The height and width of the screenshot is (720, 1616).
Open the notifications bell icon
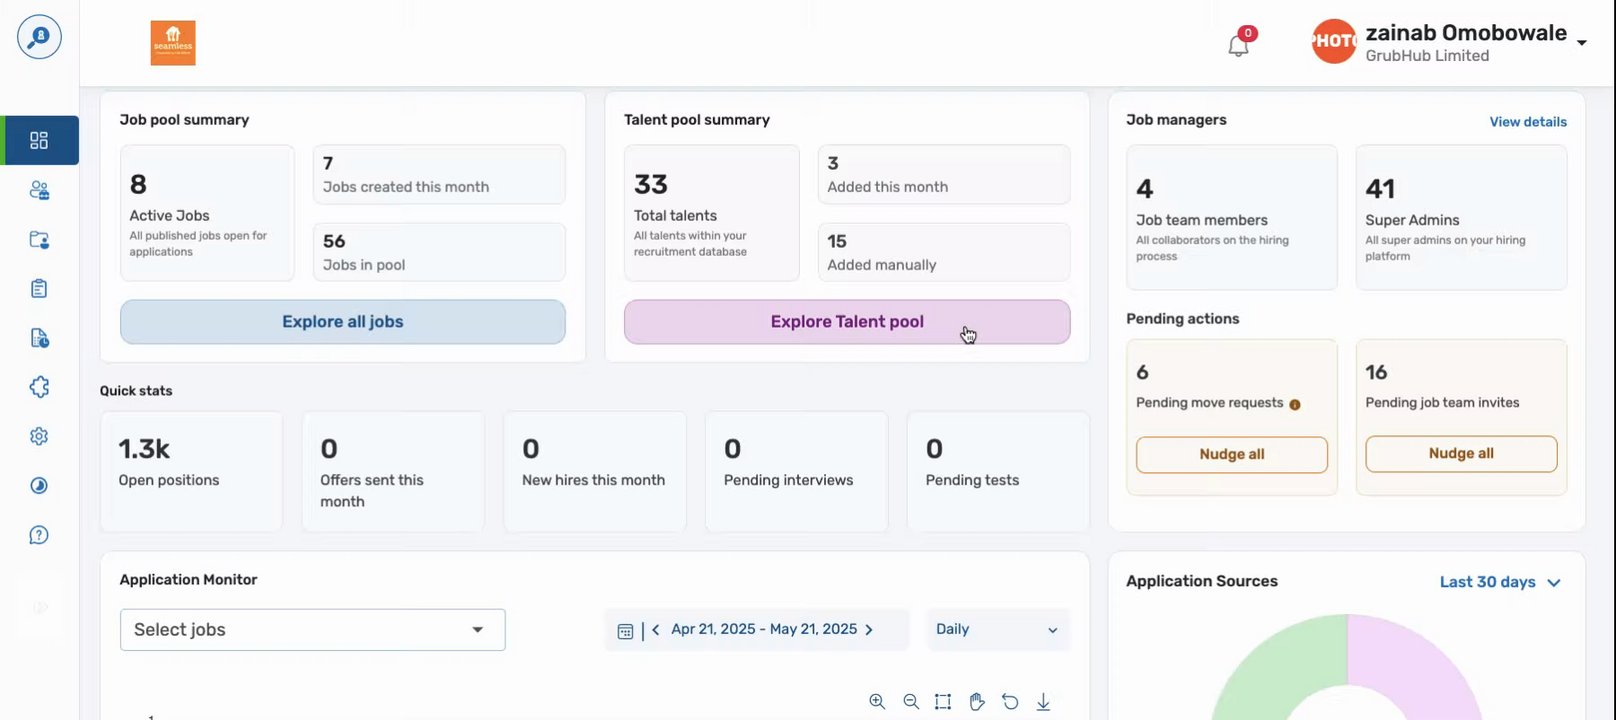coord(1238,45)
